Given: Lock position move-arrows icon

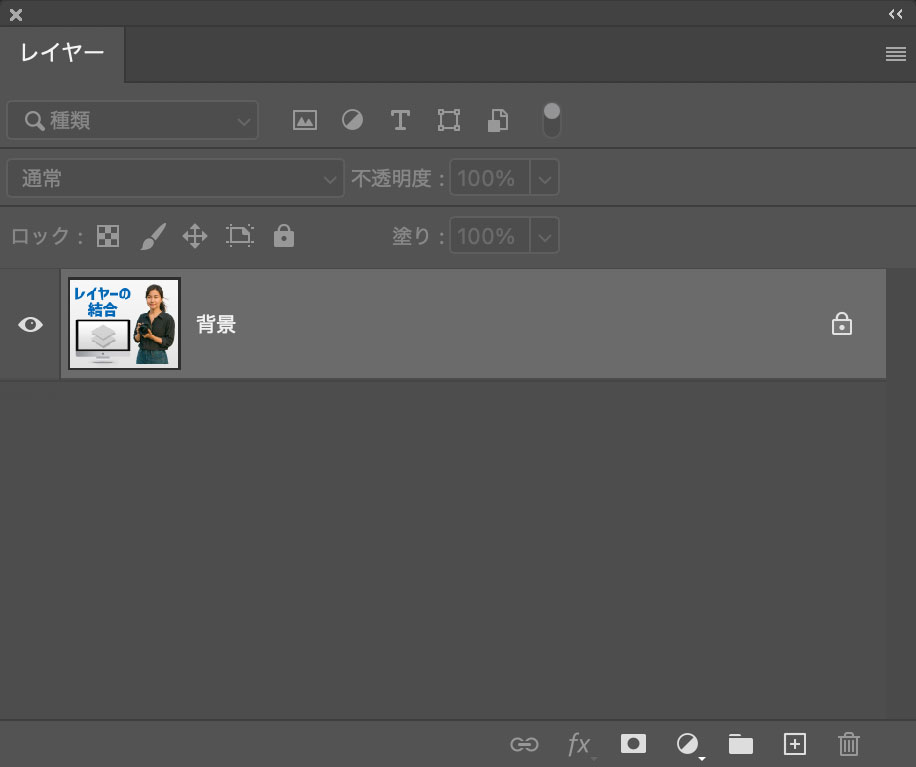Looking at the screenshot, I should (x=195, y=236).
